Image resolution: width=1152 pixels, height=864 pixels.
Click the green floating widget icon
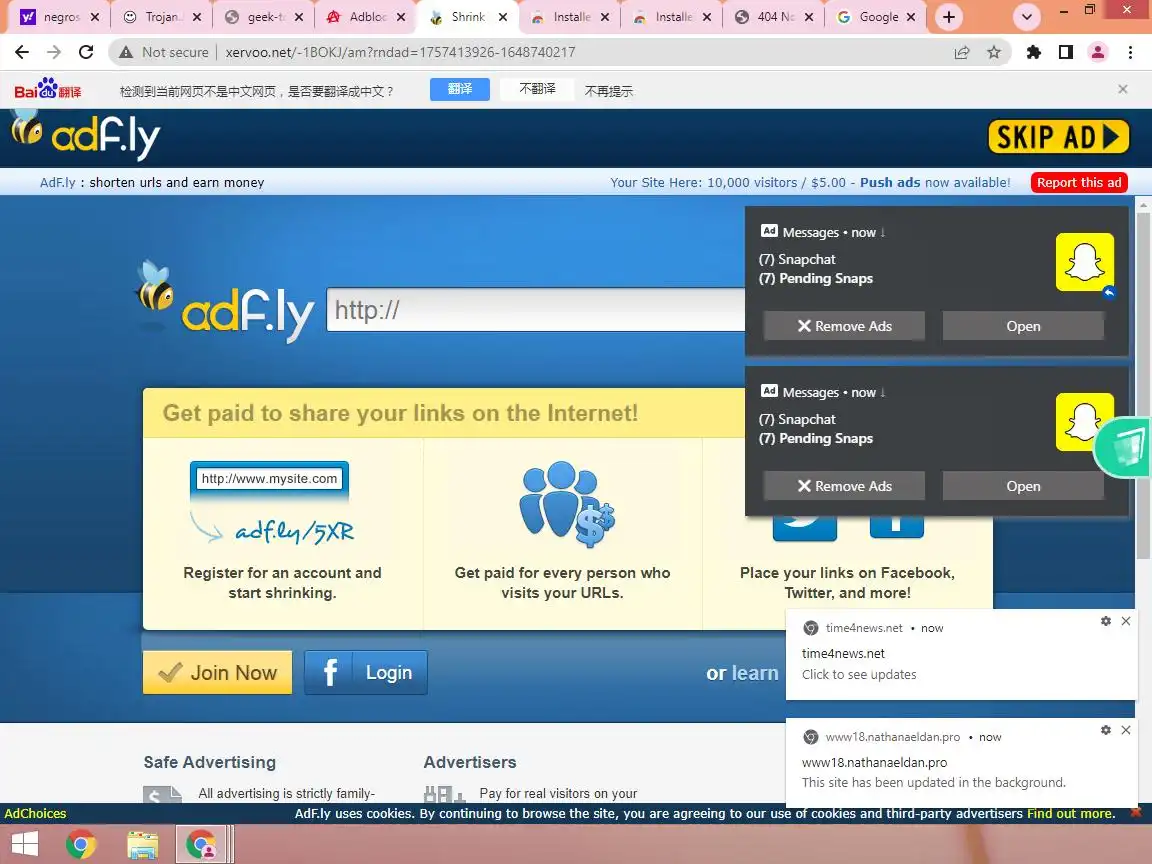pos(1124,447)
